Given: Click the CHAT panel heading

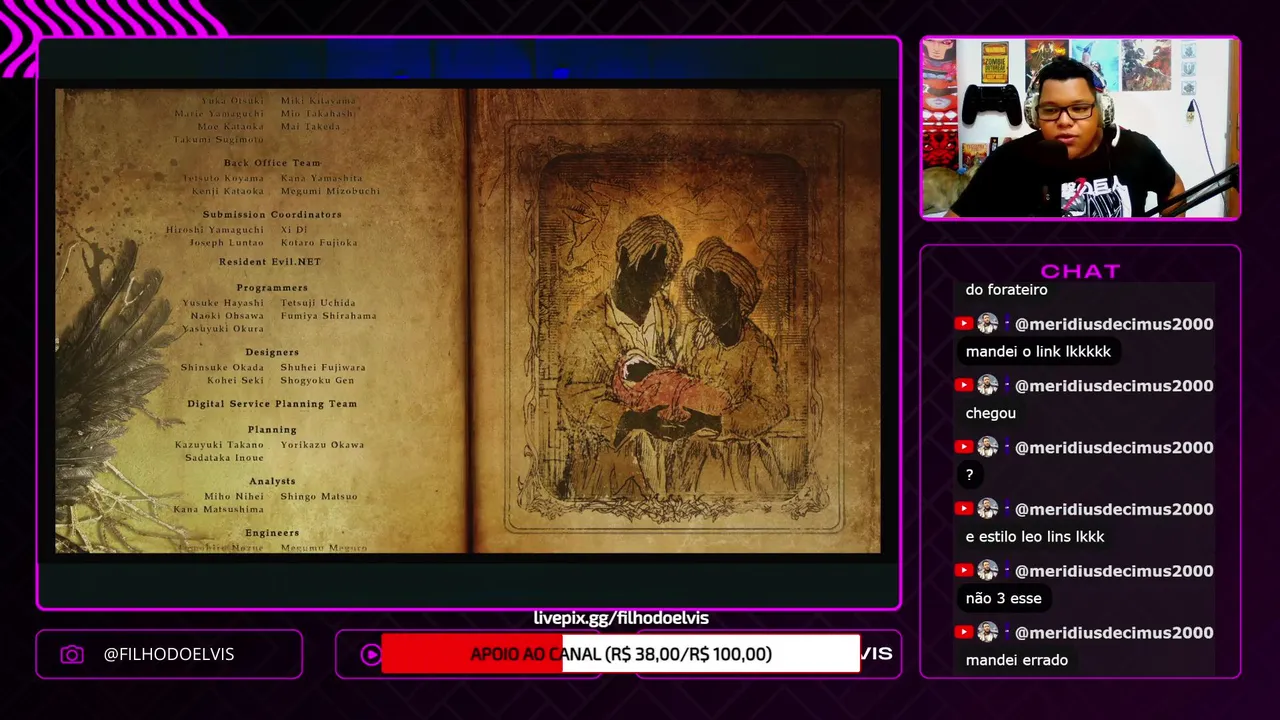Looking at the screenshot, I should pyautogui.click(x=1080, y=271).
